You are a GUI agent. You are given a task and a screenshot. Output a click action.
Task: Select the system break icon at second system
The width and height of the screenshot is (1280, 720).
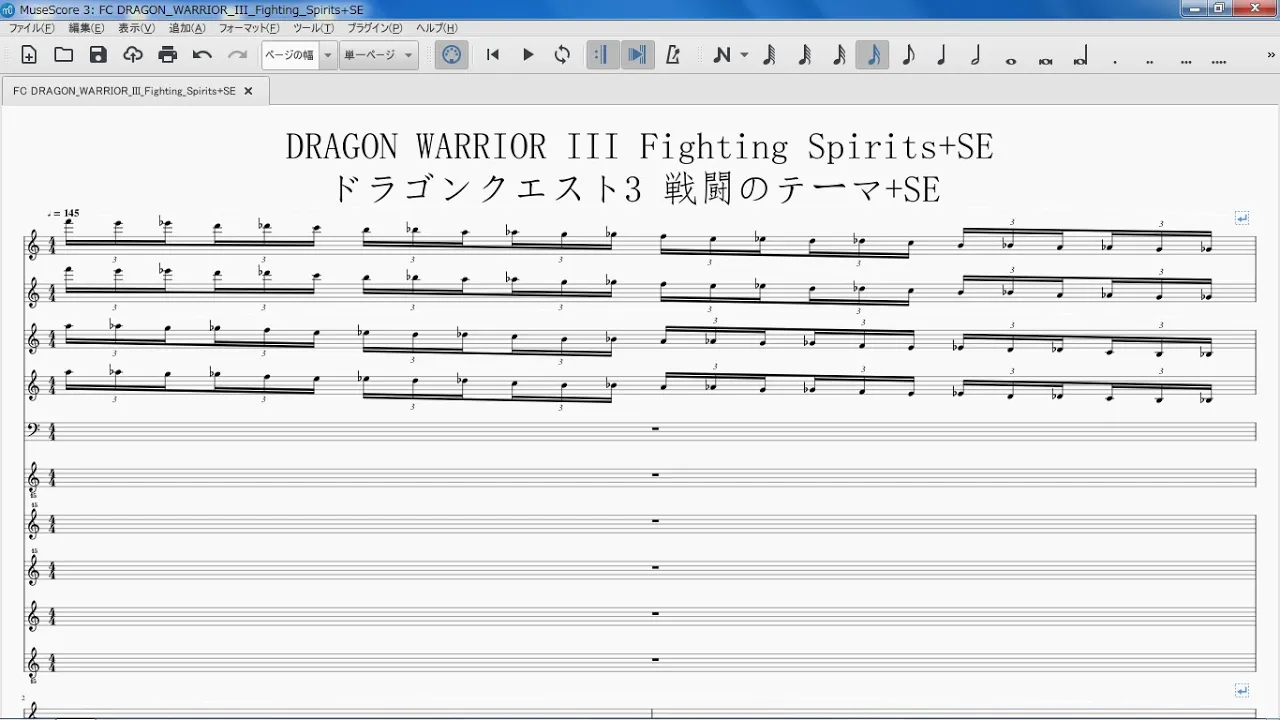[x=1242, y=690]
